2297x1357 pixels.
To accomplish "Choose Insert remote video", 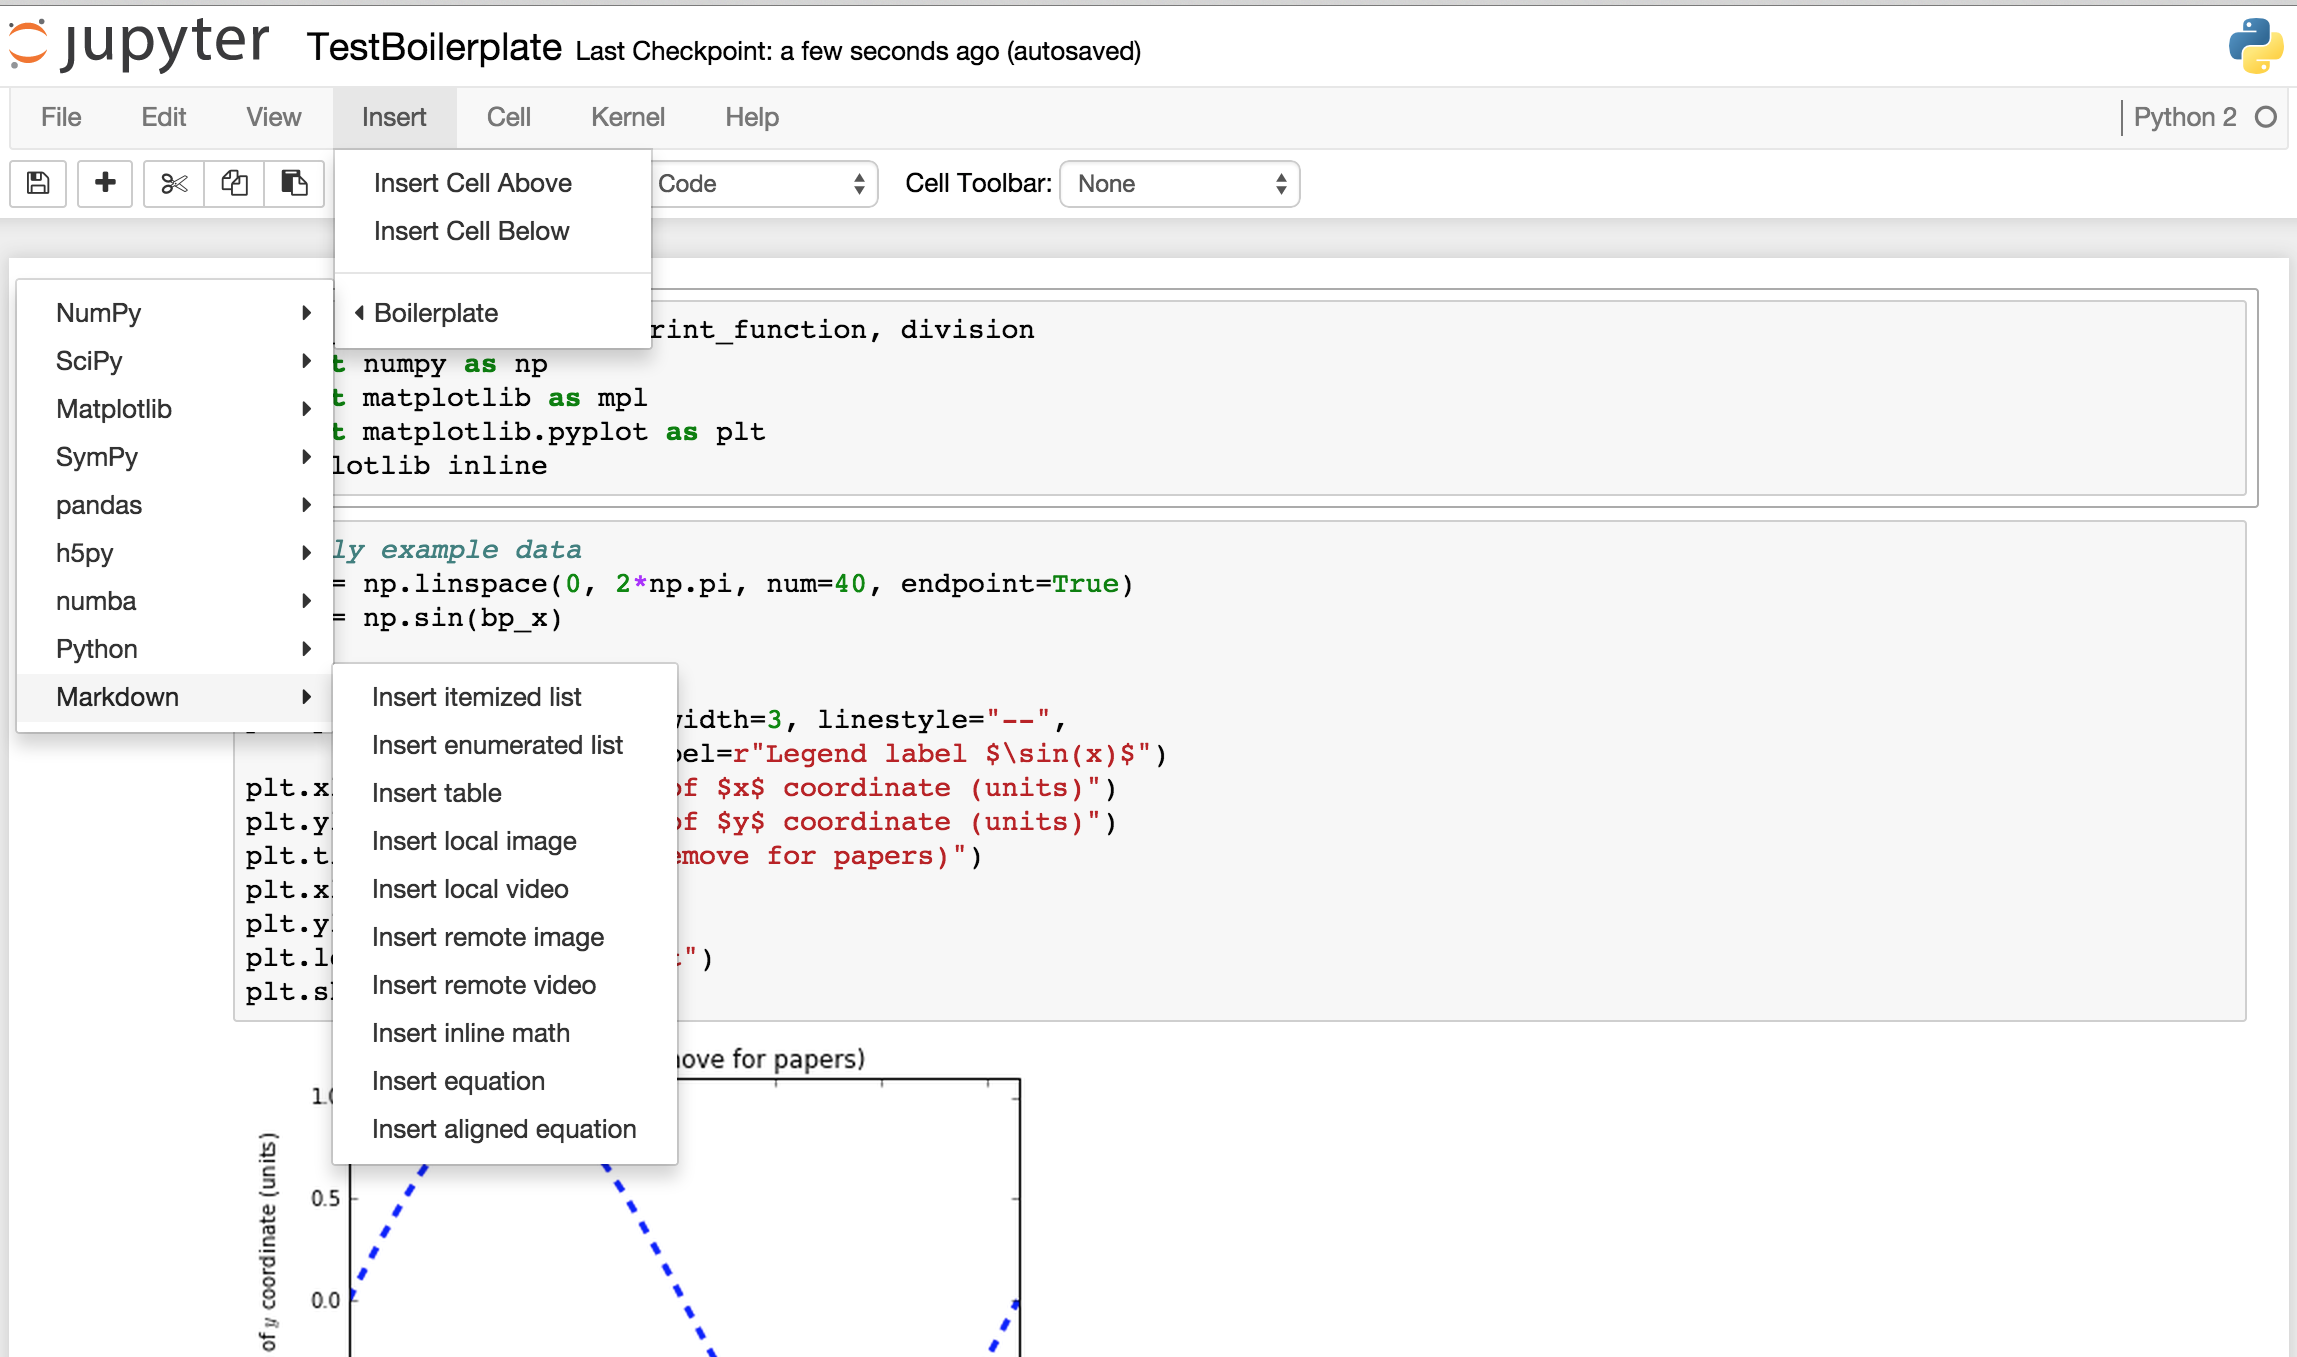I will (505, 985).
